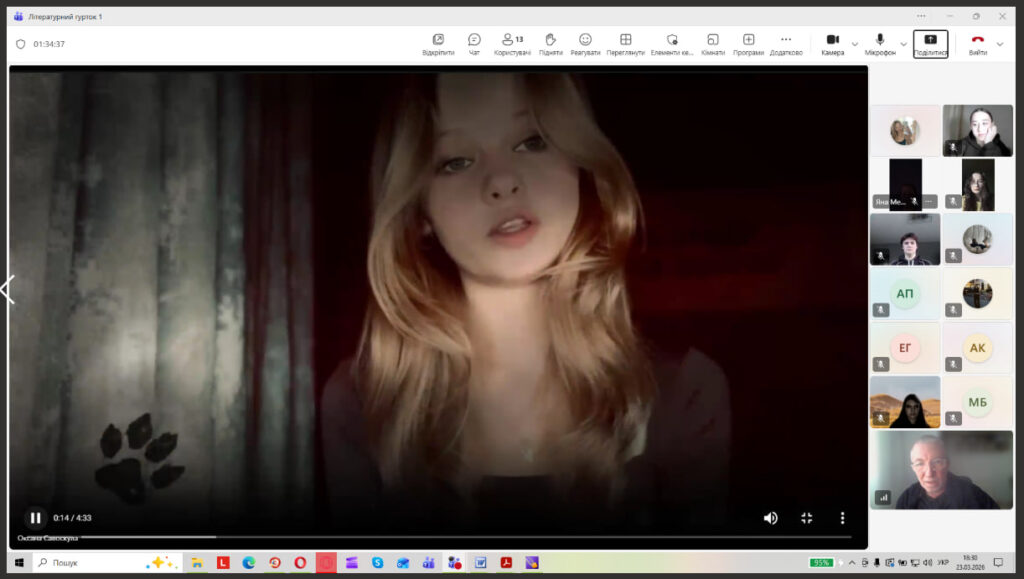Image resolution: width=1024 pixels, height=579 pixels.
Task: Open the Реагувати reactions icon
Action: click(585, 40)
